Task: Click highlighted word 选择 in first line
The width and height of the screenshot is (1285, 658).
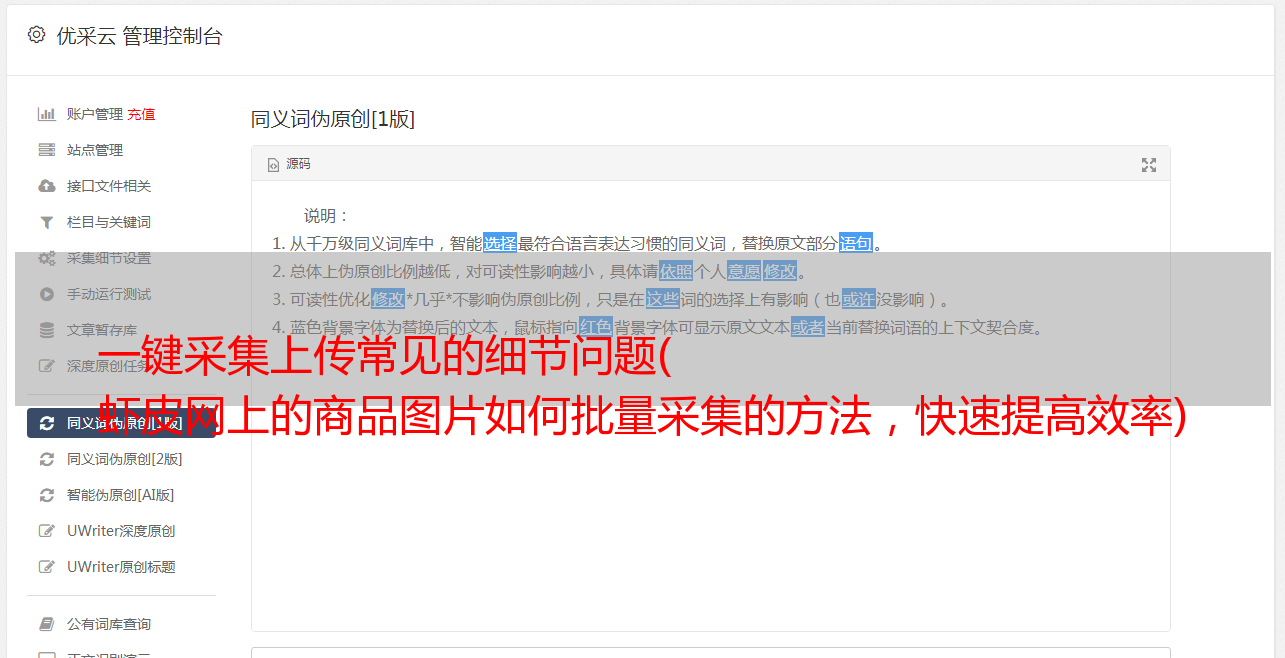Action: click(x=500, y=243)
